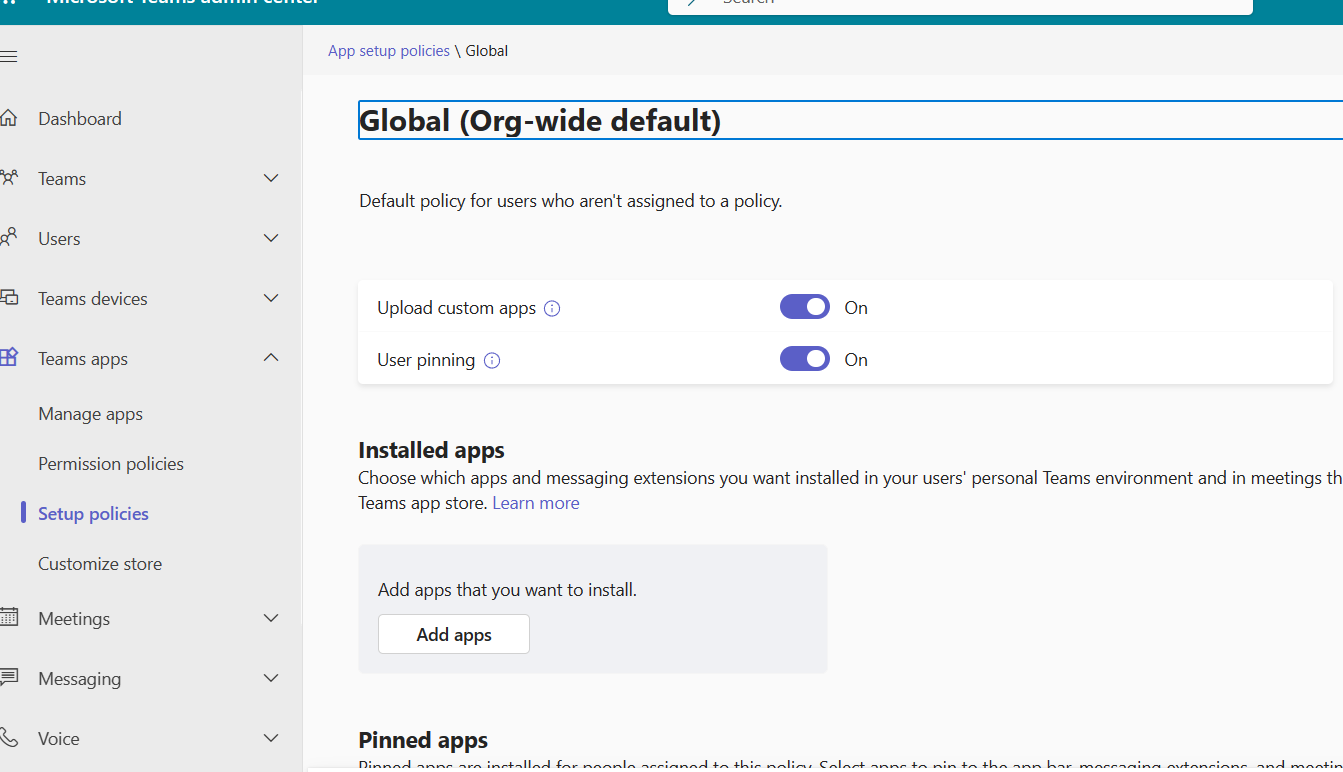Click the Teams devices icon
The width and height of the screenshot is (1343, 772).
click(12, 297)
